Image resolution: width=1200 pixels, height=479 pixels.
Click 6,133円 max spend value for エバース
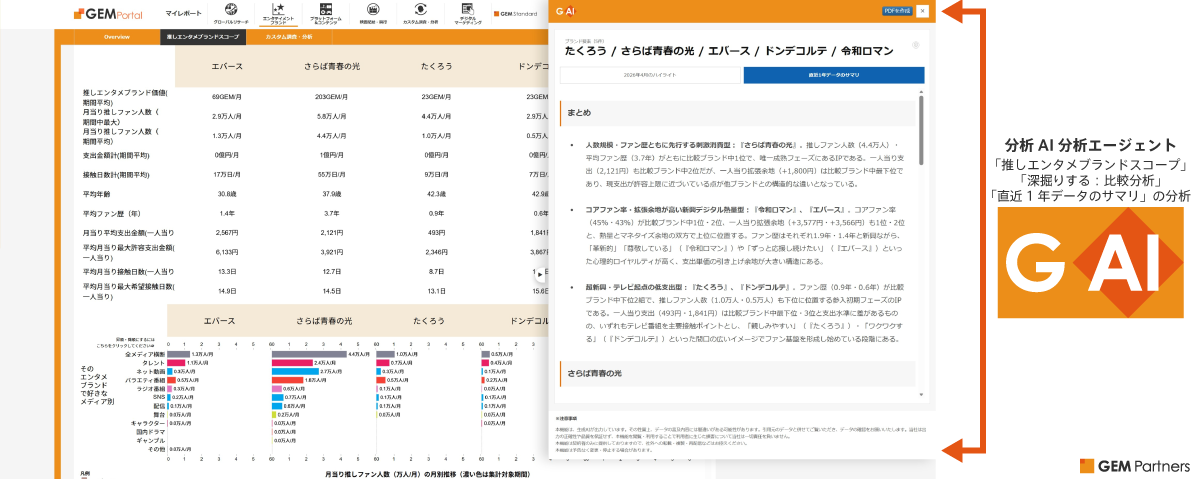pos(226,252)
